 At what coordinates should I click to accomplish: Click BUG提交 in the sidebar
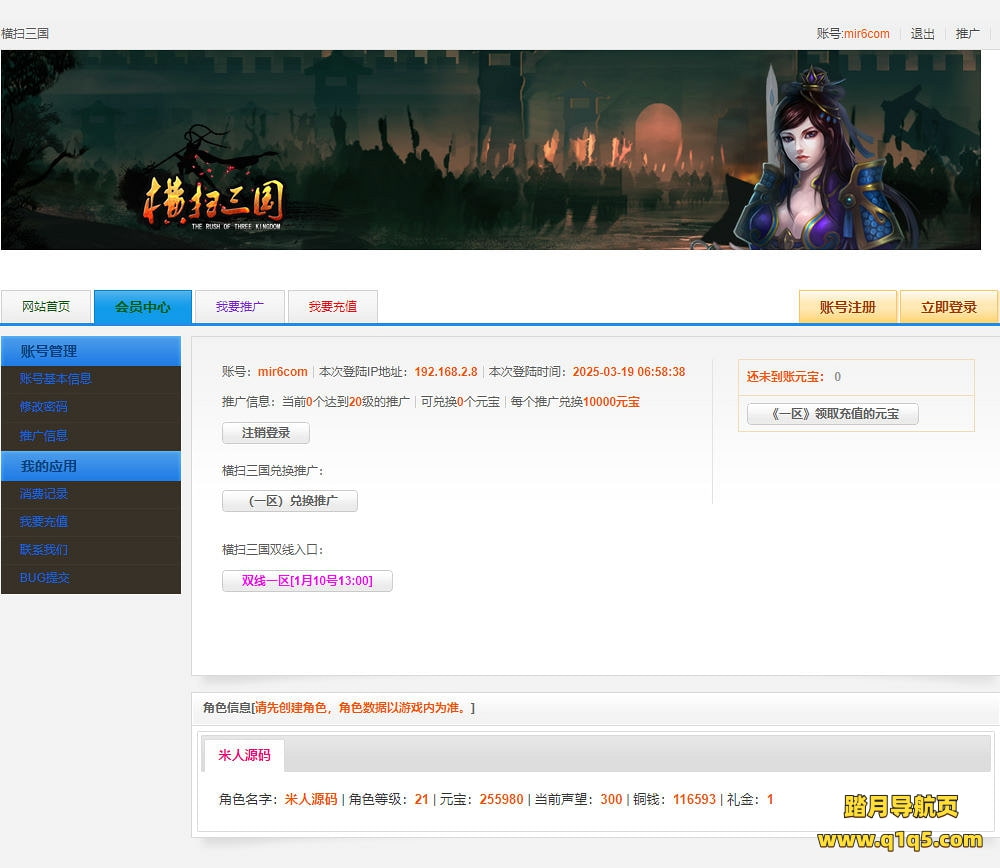click(x=45, y=578)
